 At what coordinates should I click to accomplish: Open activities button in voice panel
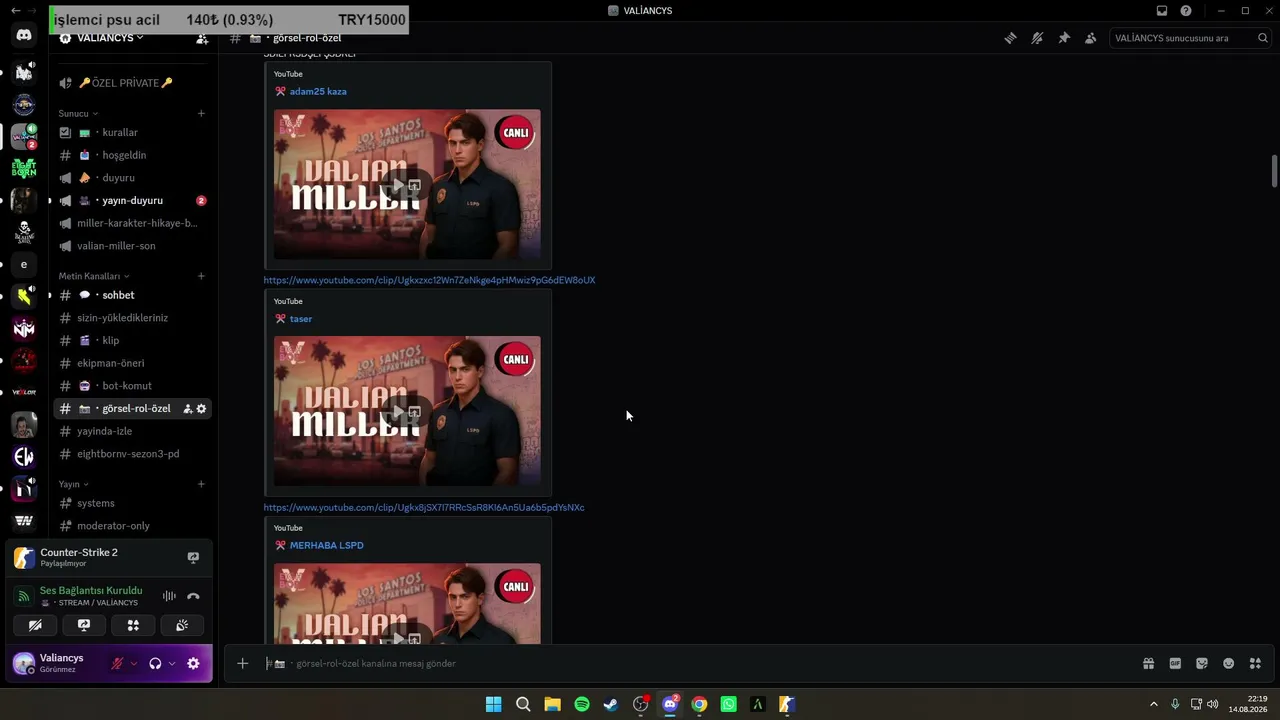(x=133, y=626)
